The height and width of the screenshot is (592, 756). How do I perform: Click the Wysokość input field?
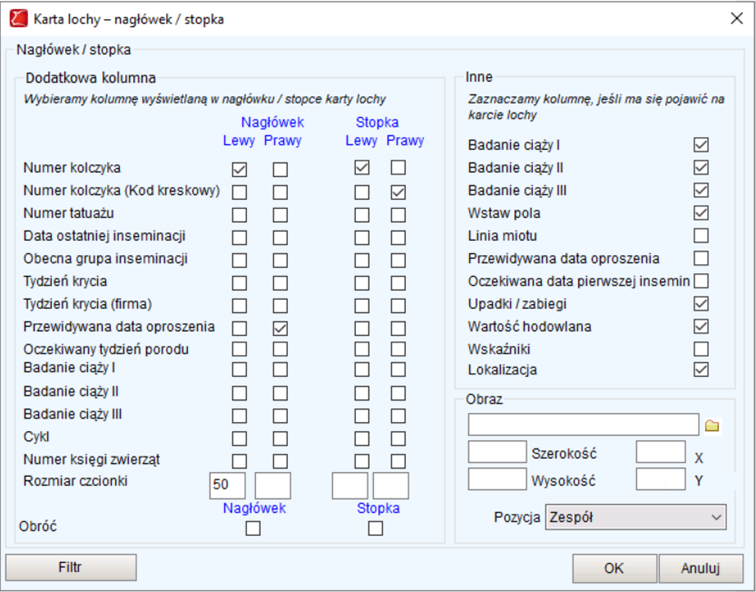tap(497, 479)
